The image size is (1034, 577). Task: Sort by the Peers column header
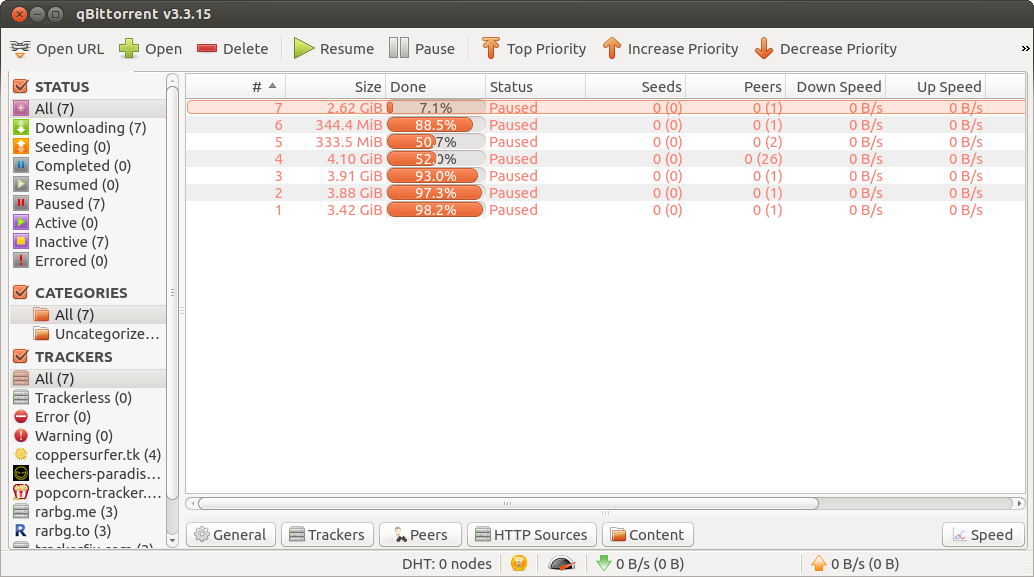(x=735, y=86)
